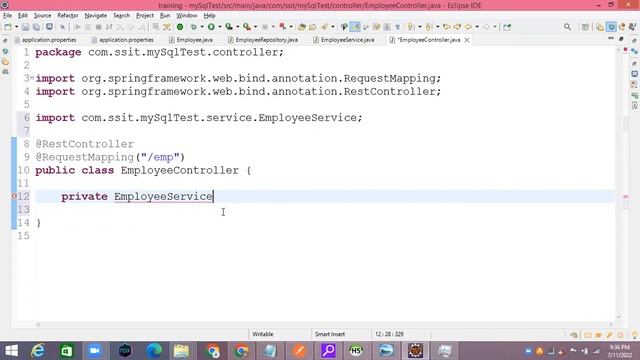This screenshot has height=360, width=640.
Task: Expand the Debug button dropdown arrow
Action: [x=202, y=27]
